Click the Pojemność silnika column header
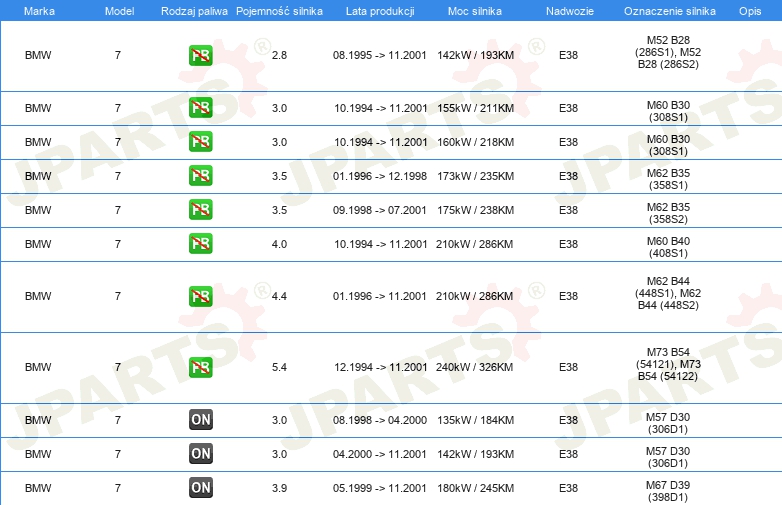This screenshot has height=505, width=782. [x=279, y=11]
